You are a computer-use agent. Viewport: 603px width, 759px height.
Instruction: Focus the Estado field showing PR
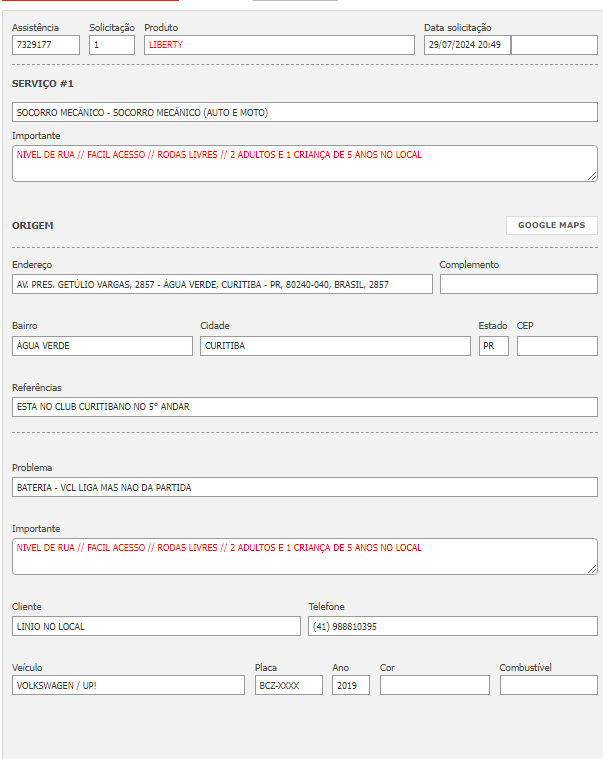(493, 346)
